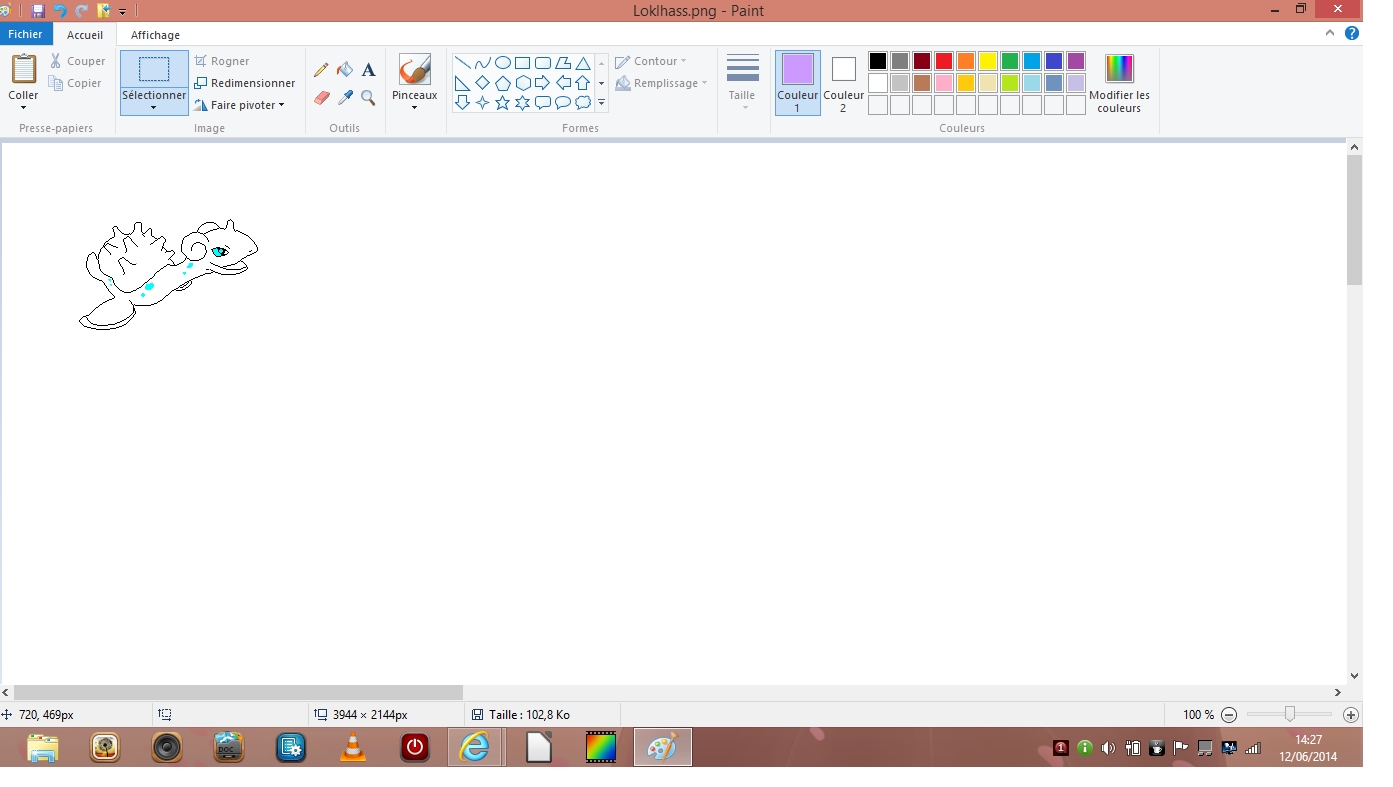The width and height of the screenshot is (1393, 787).
Task: Collapse the ribbon with the chevron
Action: [1330, 33]
